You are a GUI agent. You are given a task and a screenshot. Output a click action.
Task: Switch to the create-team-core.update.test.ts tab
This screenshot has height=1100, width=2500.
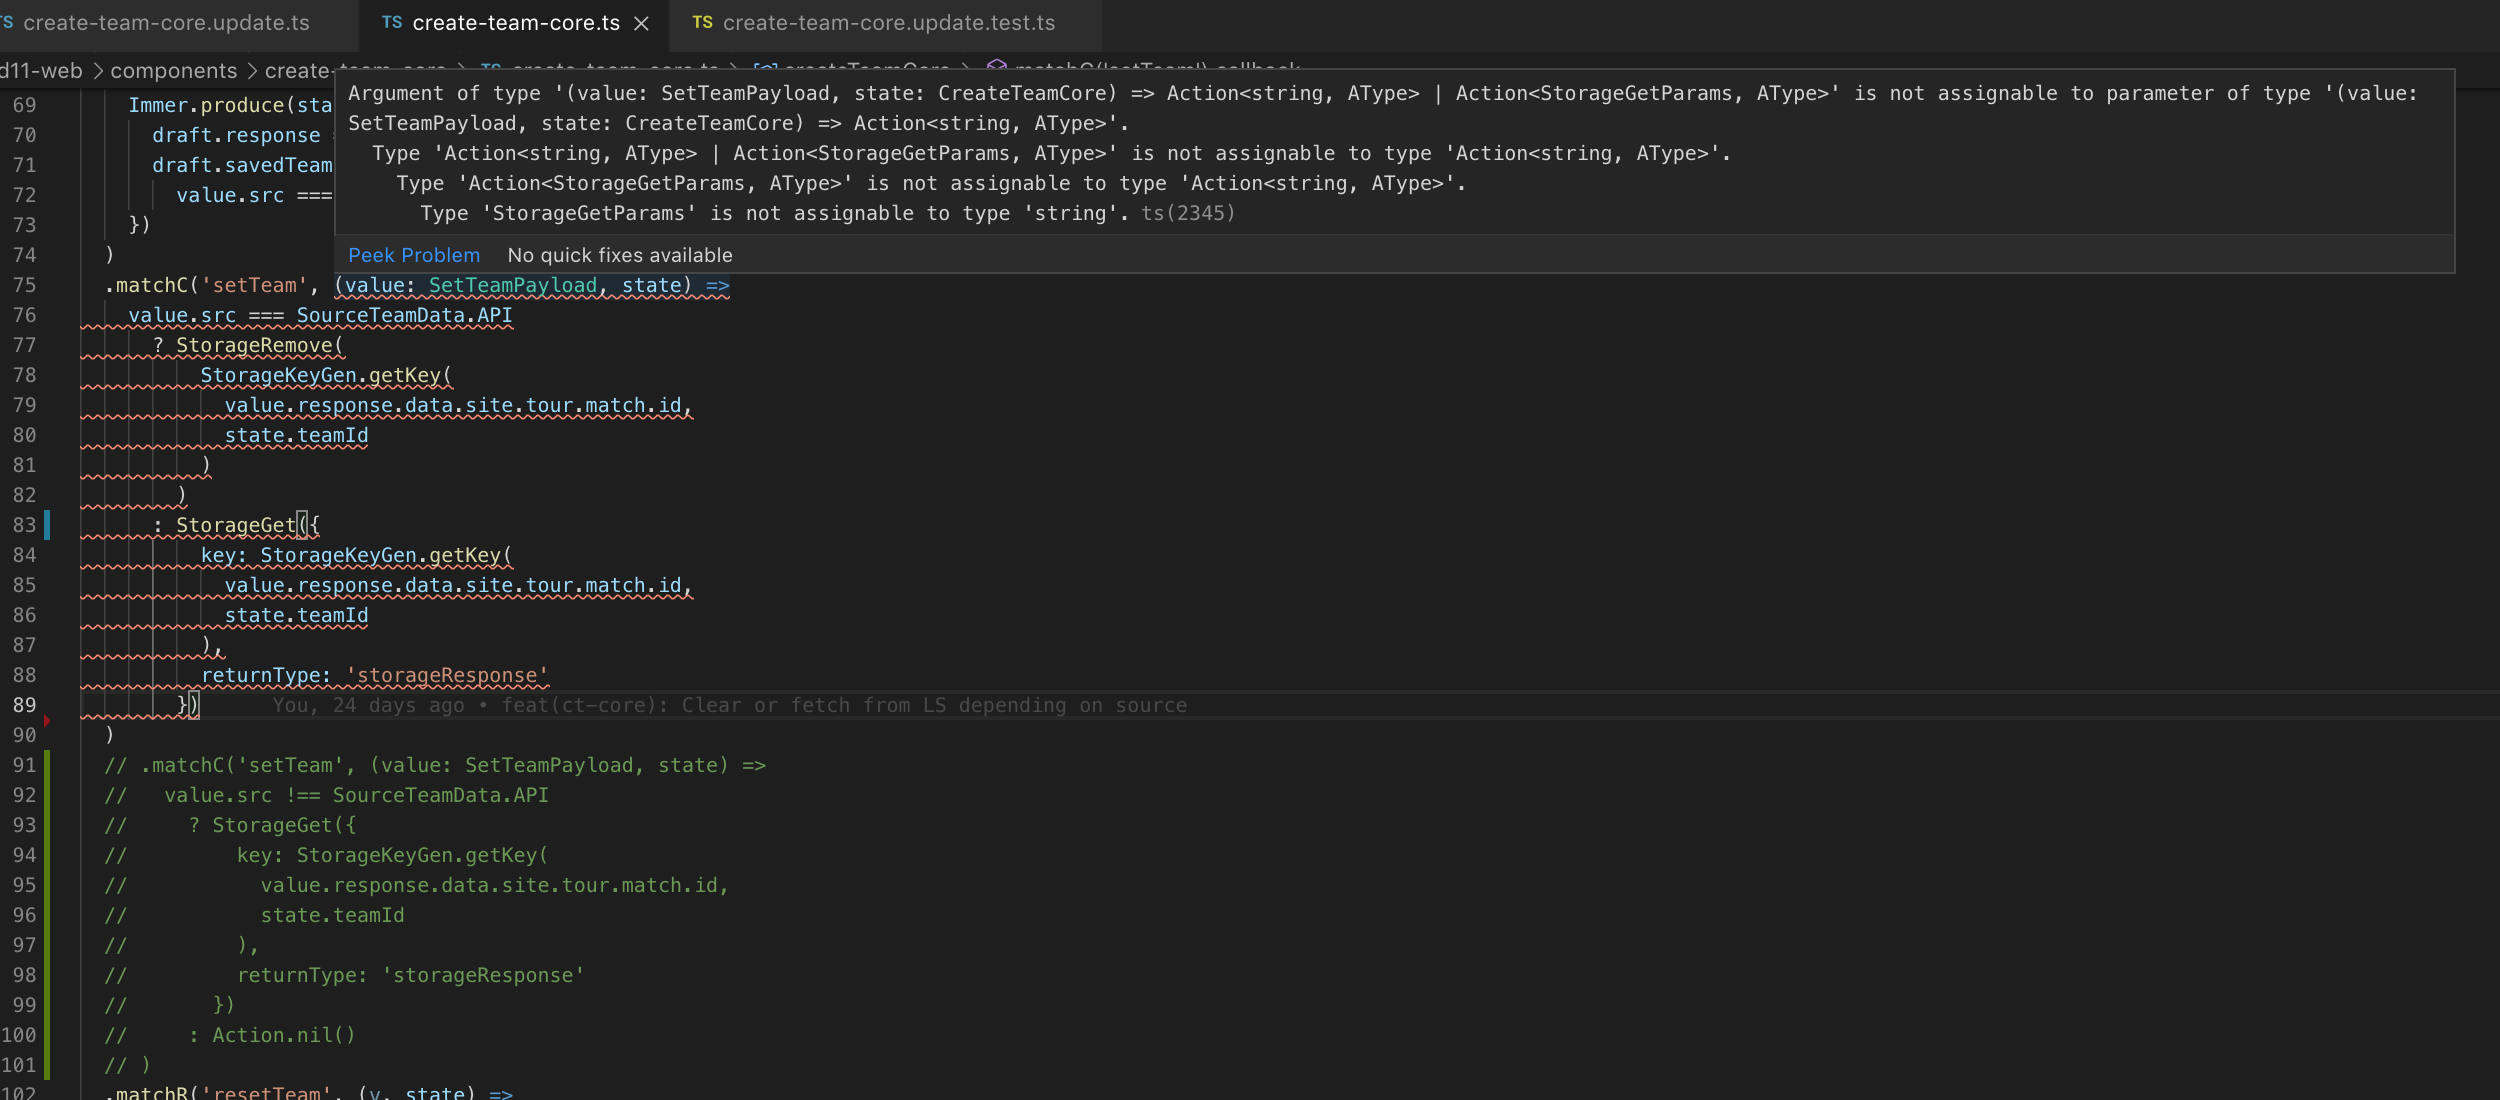point(890,22)
